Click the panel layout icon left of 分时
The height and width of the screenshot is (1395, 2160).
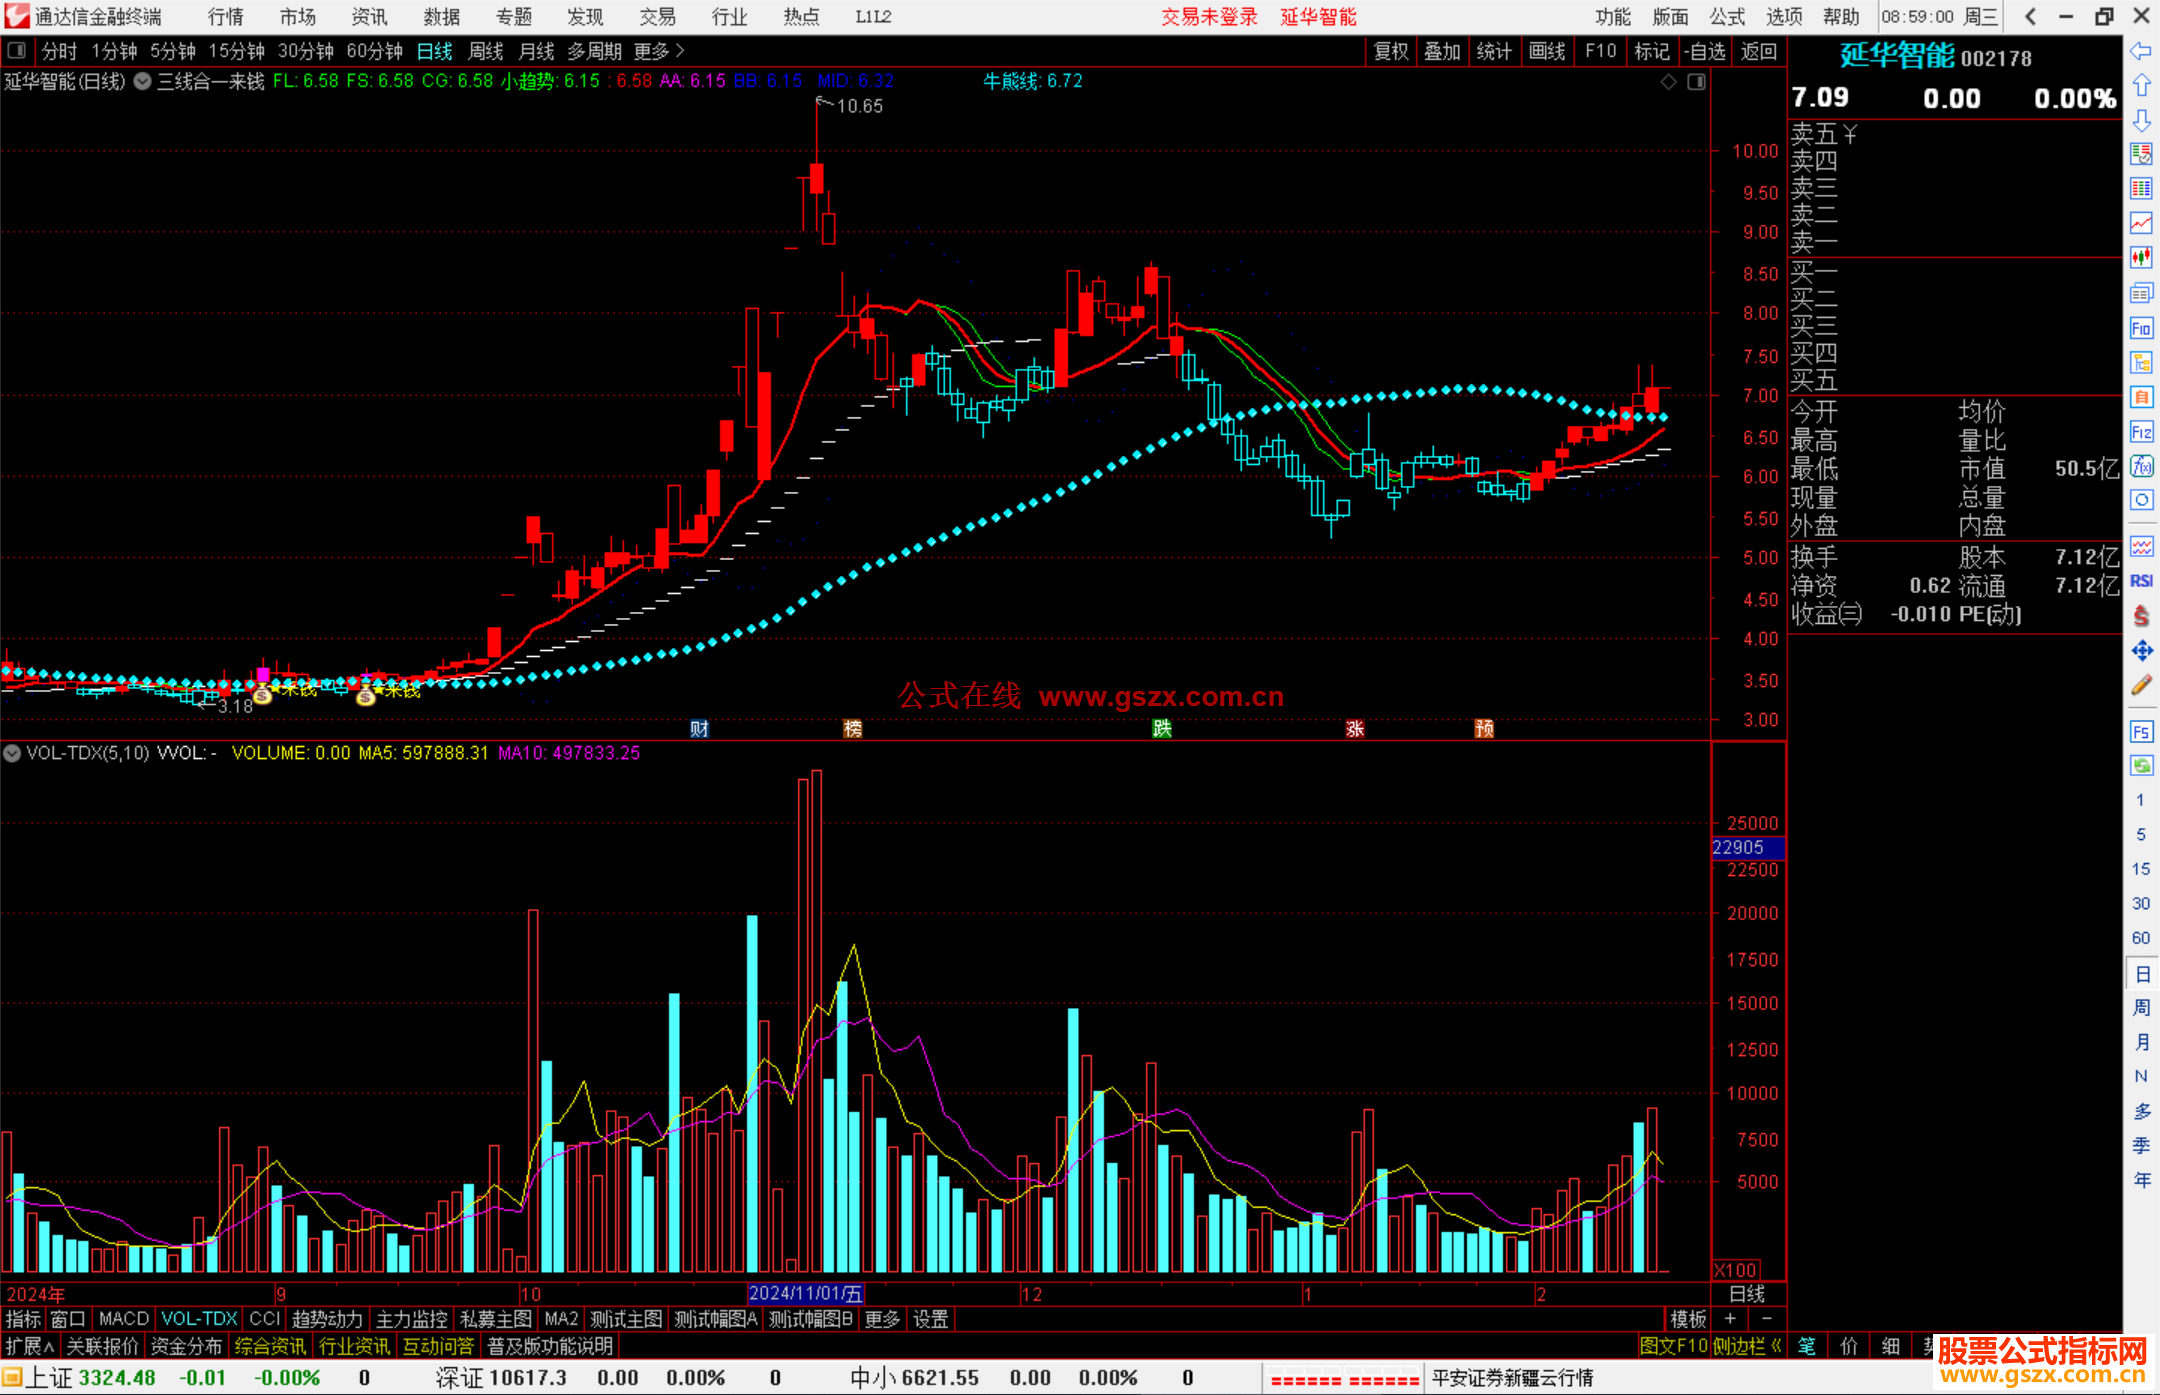coord(16,50)
